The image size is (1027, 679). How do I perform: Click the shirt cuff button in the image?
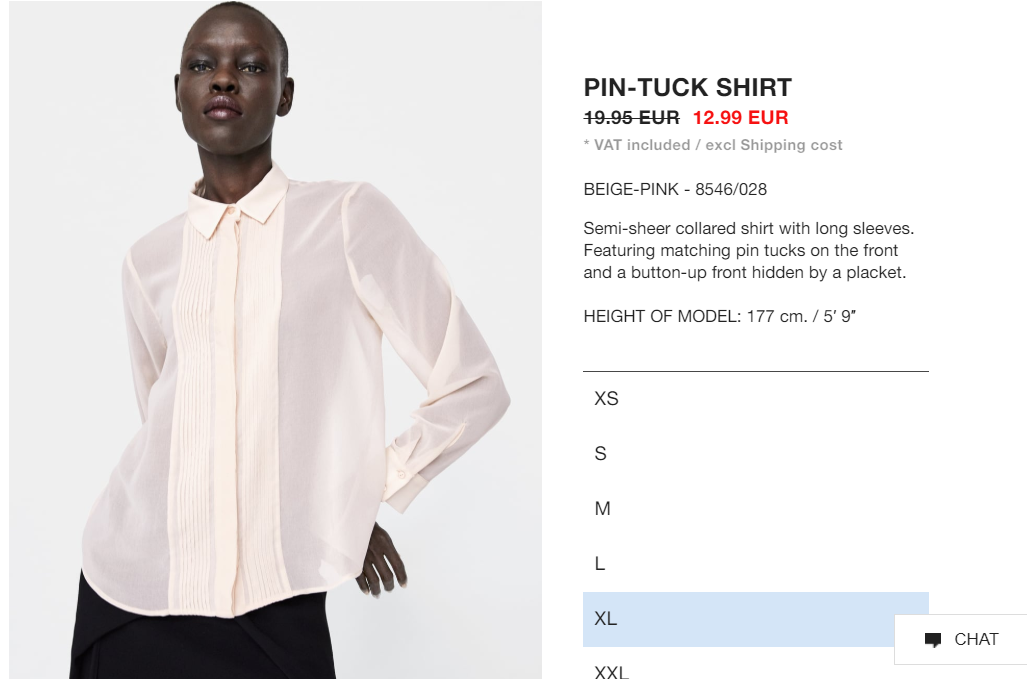401,474
